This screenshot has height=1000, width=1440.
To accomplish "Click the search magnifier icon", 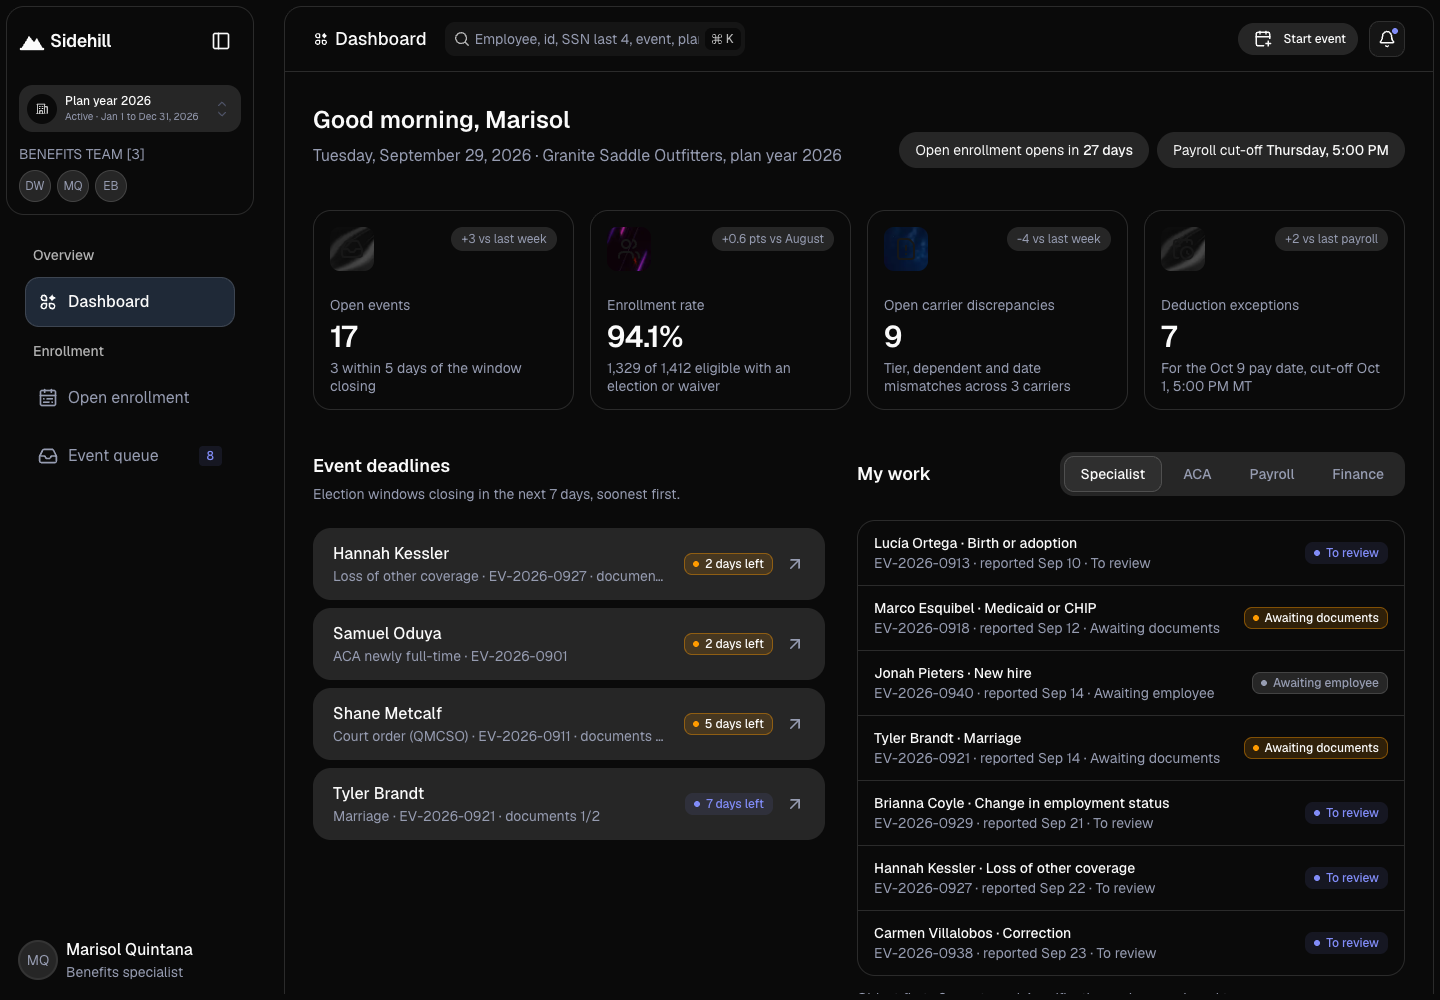I will [x=462, y=39].
